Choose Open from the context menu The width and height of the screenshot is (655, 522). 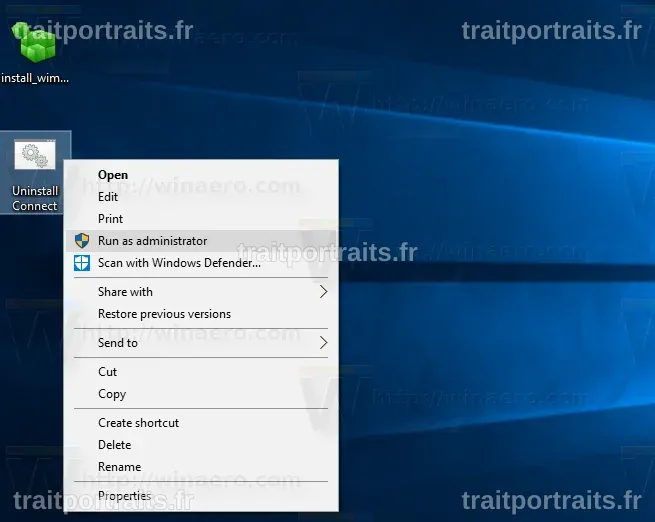click(x=202, y=175)
